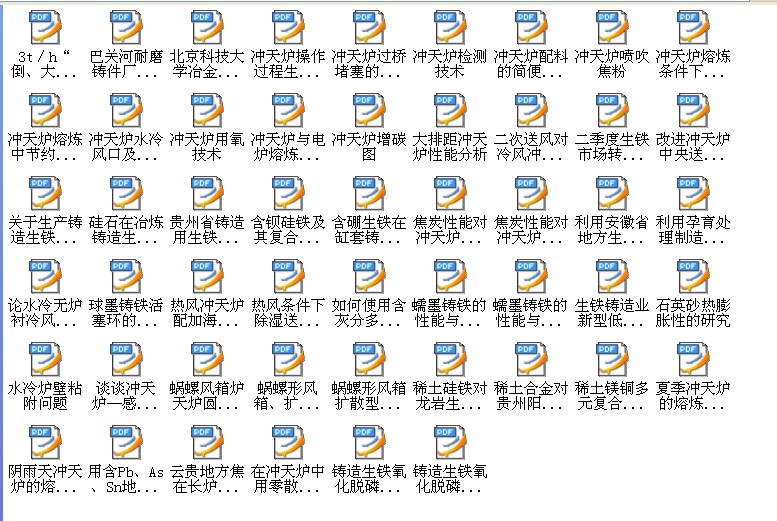
Task: Select PDF icon of 稀土镁铜多元复合...
Action: tap(612, 359)
